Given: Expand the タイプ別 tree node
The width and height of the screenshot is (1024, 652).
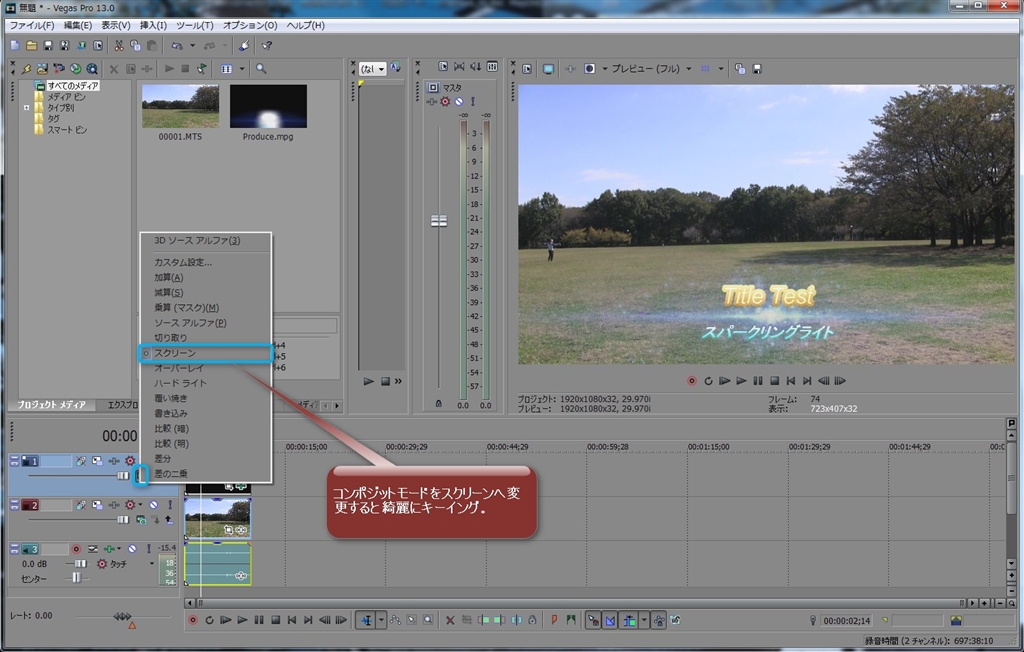Looking at the screenshot, I should click(x=27, y=108).
